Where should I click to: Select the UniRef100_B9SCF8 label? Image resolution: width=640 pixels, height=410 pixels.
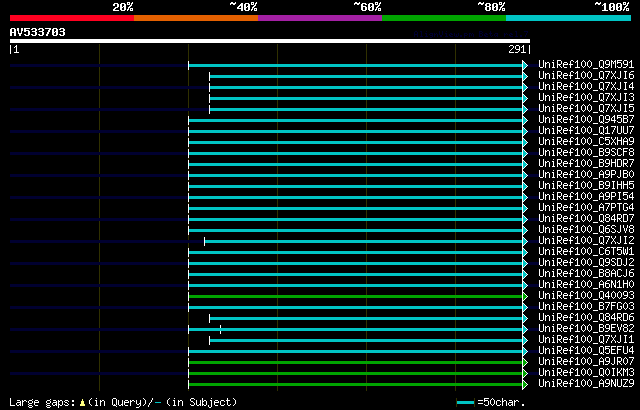(x=586, y=153)
